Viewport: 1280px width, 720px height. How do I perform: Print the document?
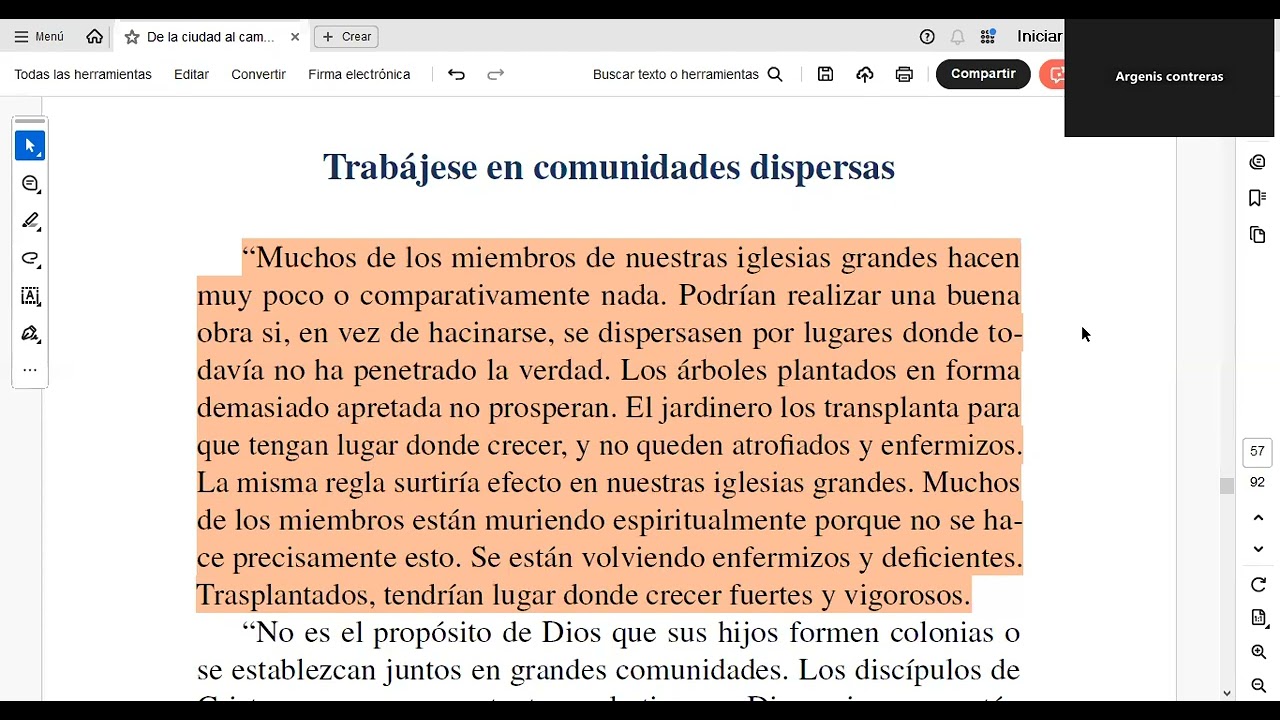click(904, 74)
